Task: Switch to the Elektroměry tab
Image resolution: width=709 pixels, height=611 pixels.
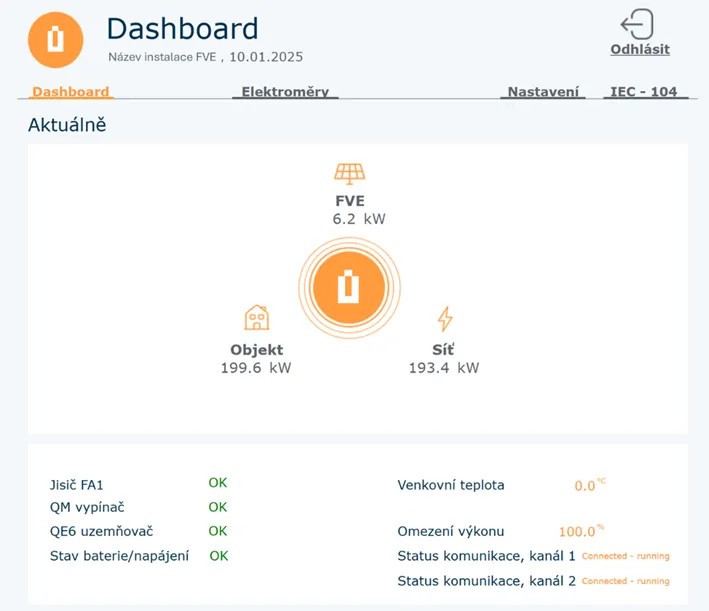Action: point(285,92)
